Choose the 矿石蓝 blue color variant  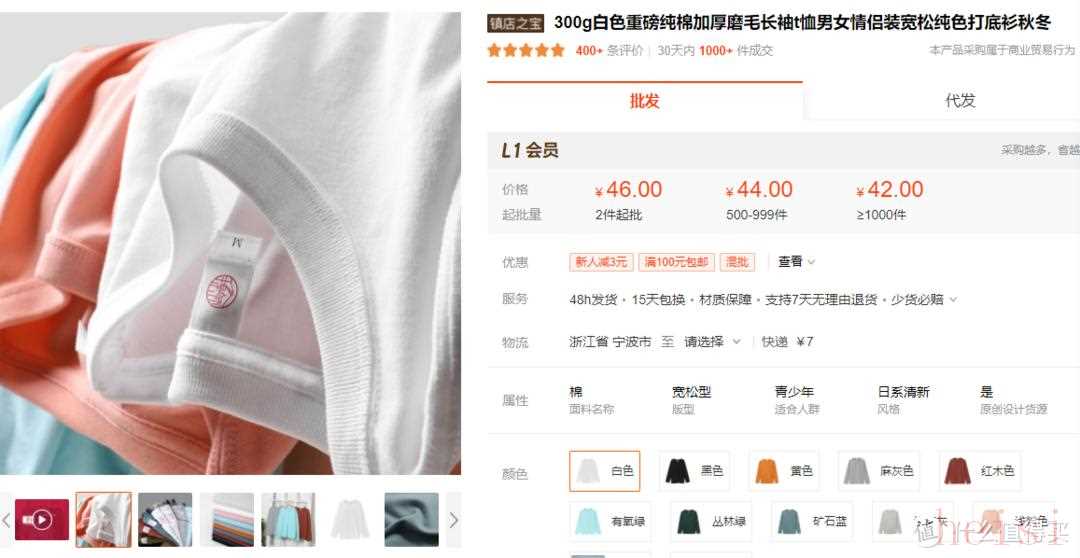point(812,521)
